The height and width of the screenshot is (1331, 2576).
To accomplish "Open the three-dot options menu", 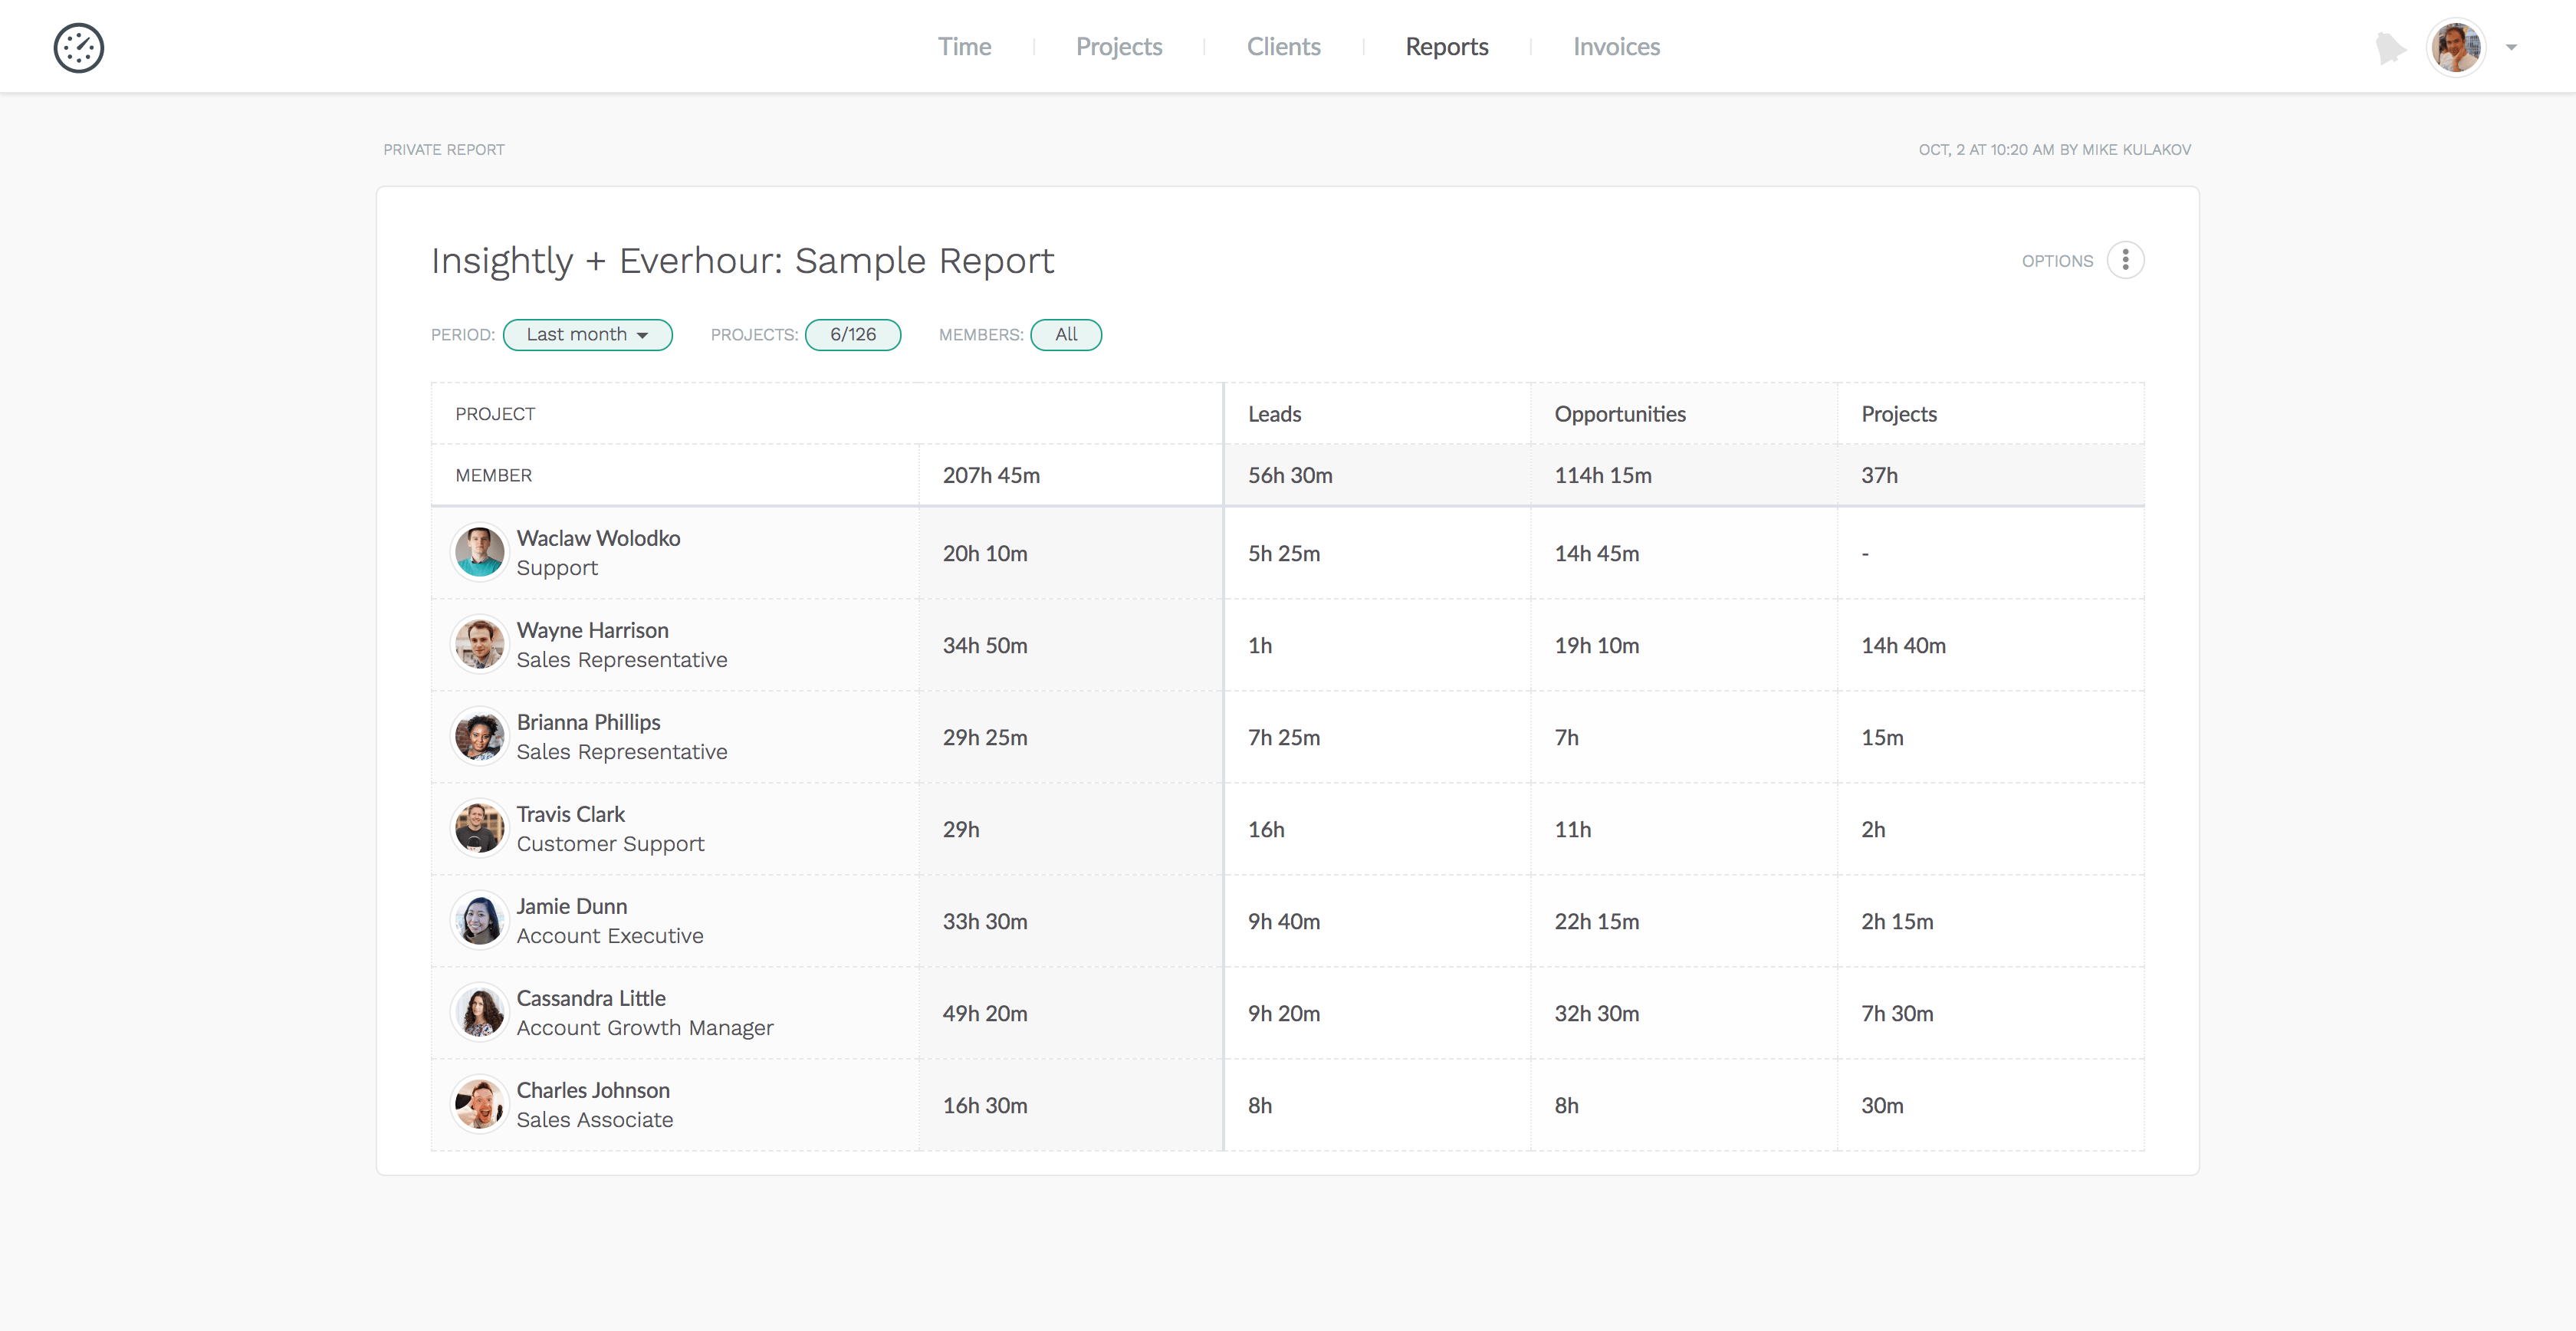I will 2125,260.
